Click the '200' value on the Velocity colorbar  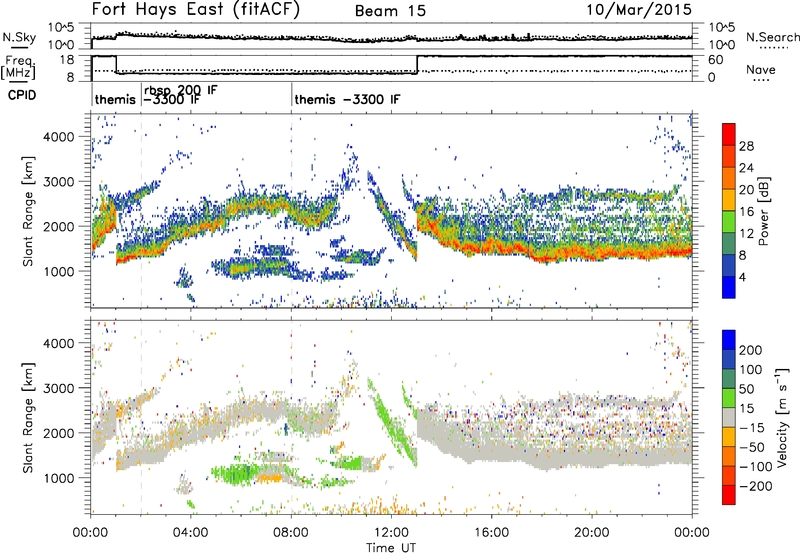pyautogui.click(x=751, y=350)
